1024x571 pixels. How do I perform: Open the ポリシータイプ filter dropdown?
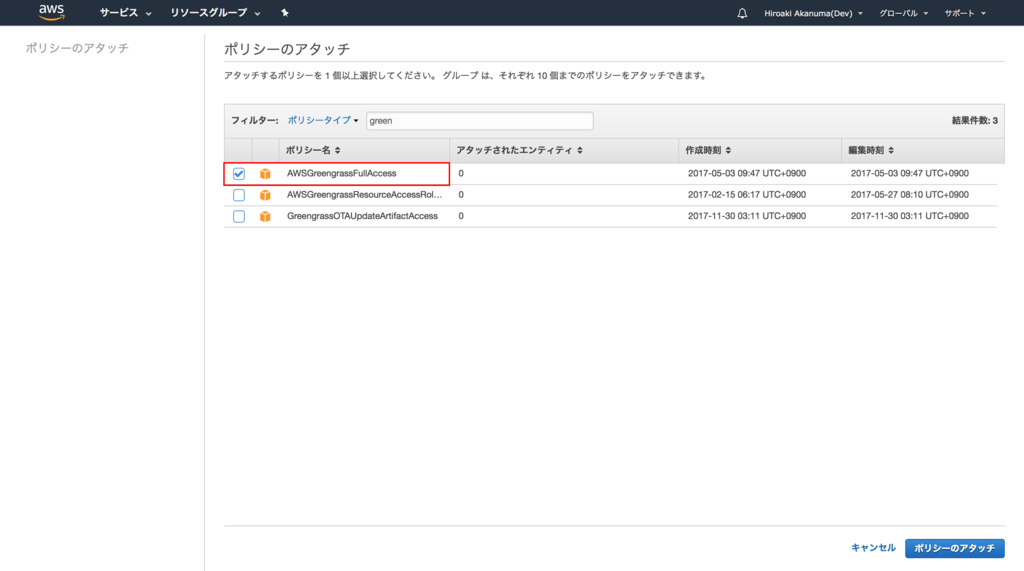tap(323, 120)
